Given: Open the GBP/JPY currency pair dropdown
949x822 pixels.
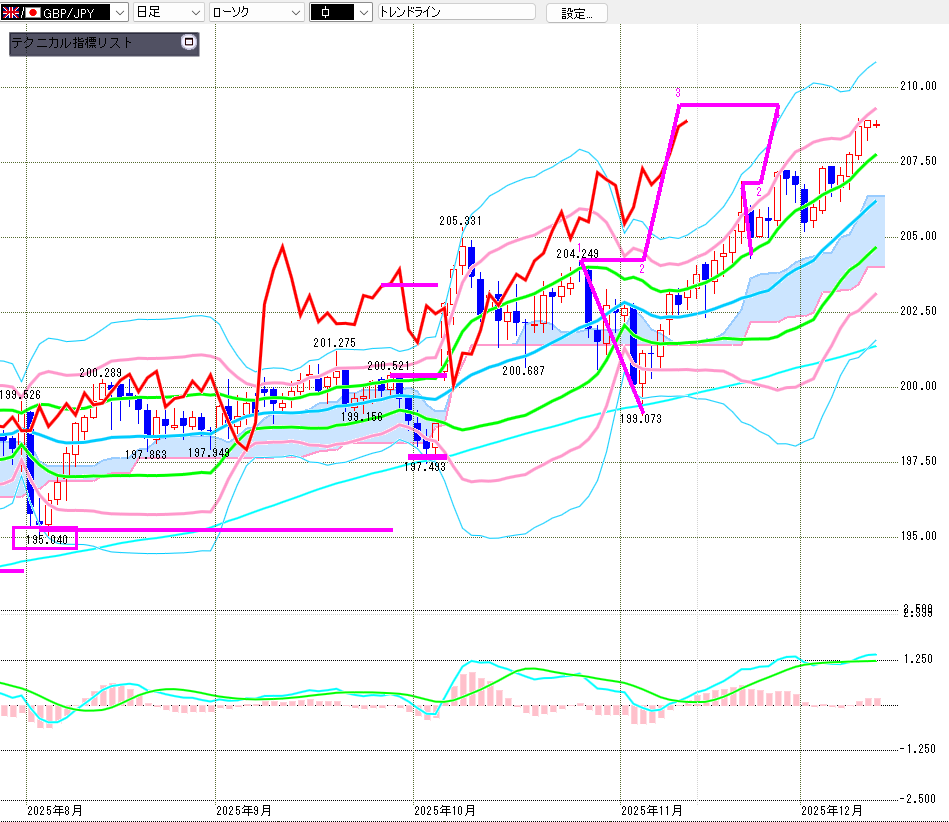Looking at the screenshot, I should [x=119, y=12].
